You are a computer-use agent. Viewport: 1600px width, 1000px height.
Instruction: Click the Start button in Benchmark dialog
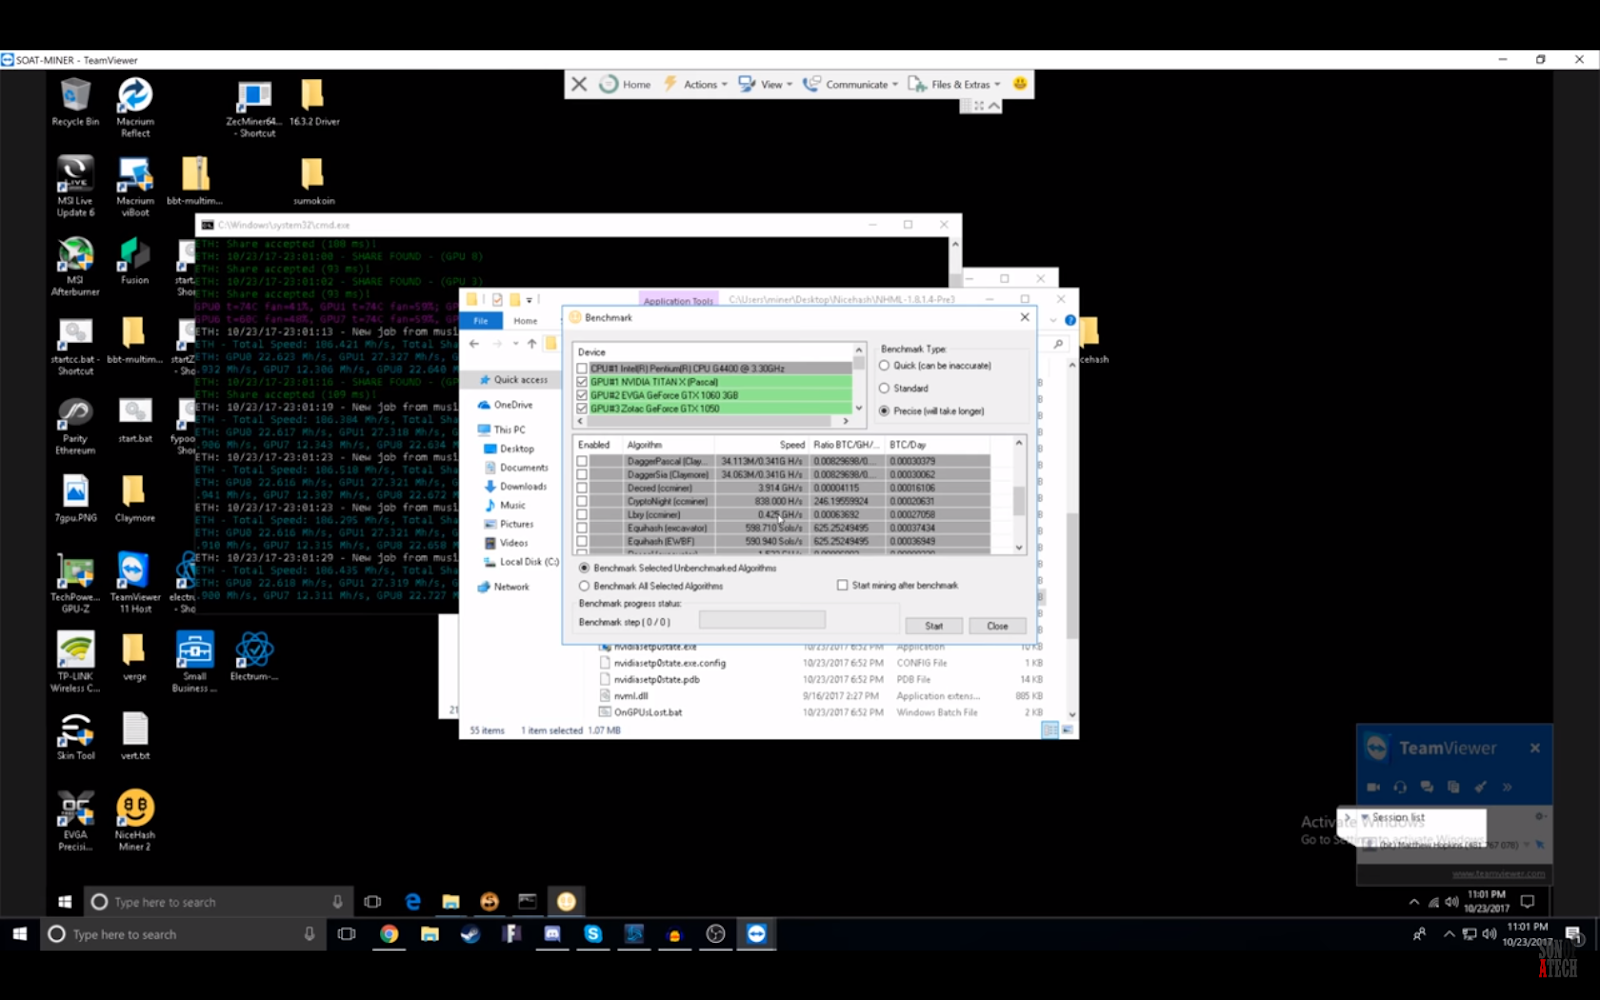tap(934, 626)
